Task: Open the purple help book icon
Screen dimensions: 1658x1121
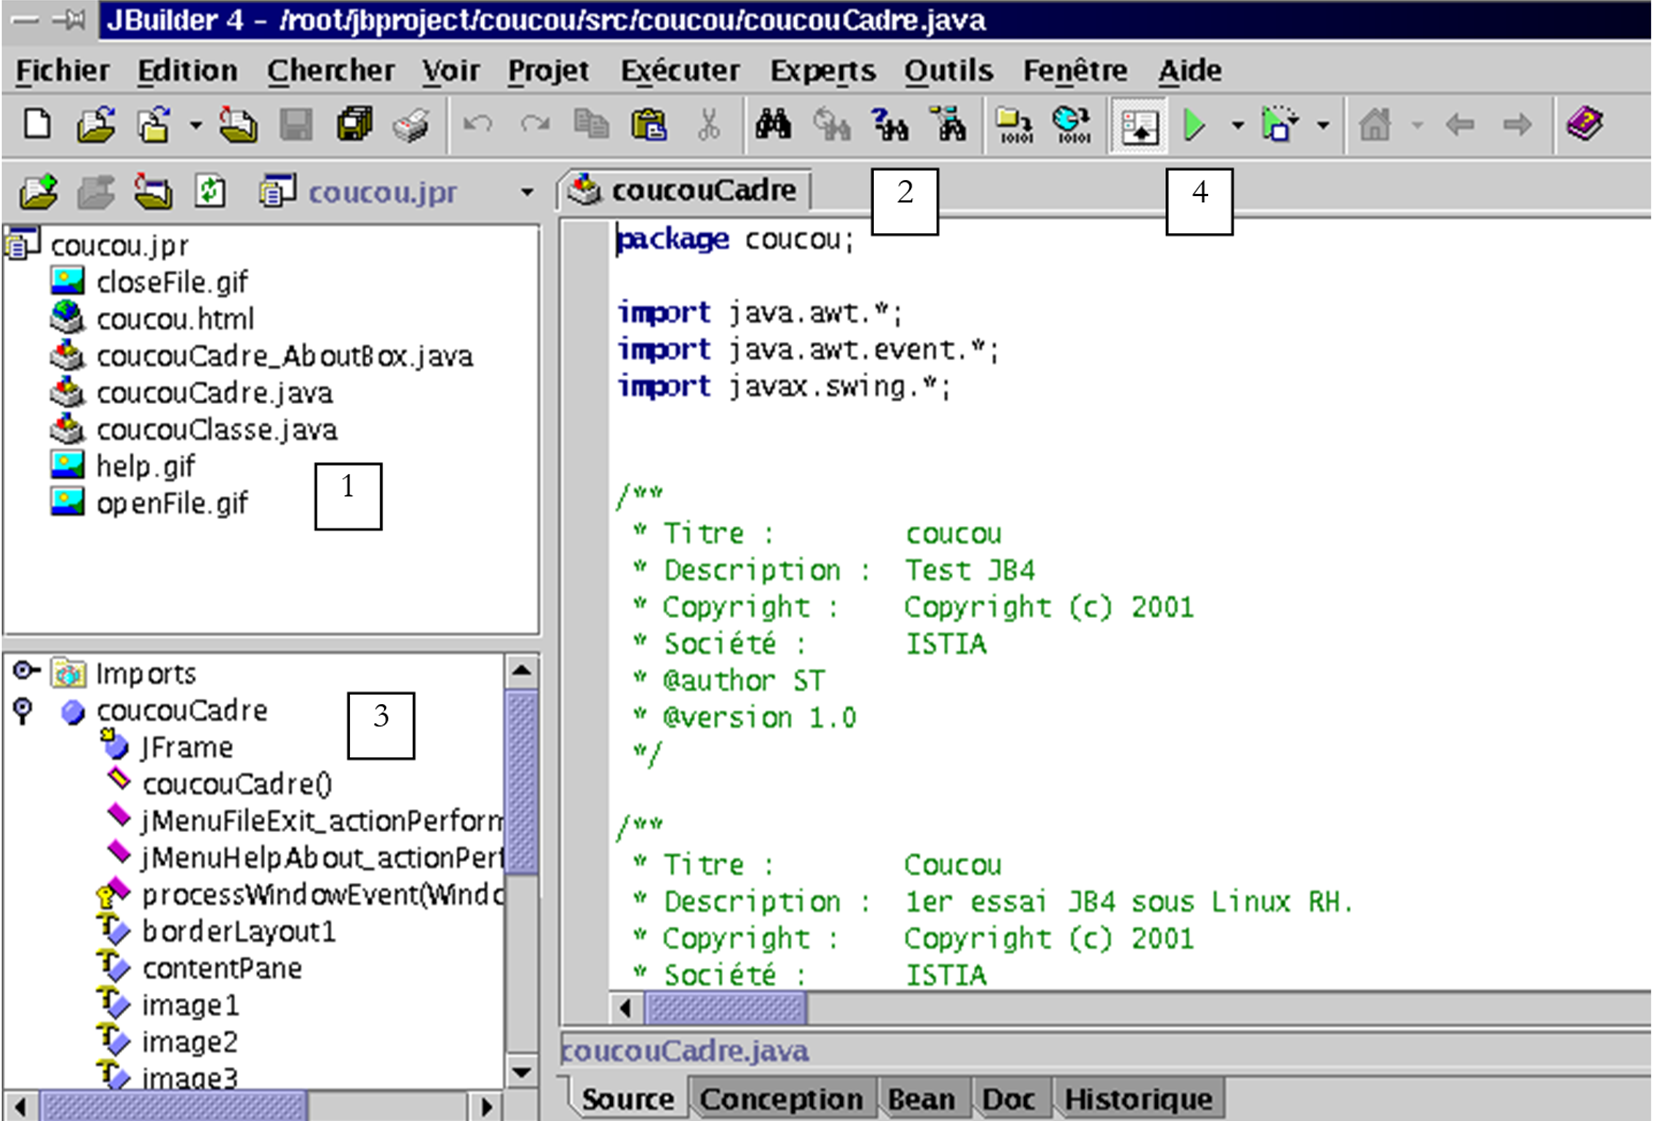Action: click(x=1584, y=125)
